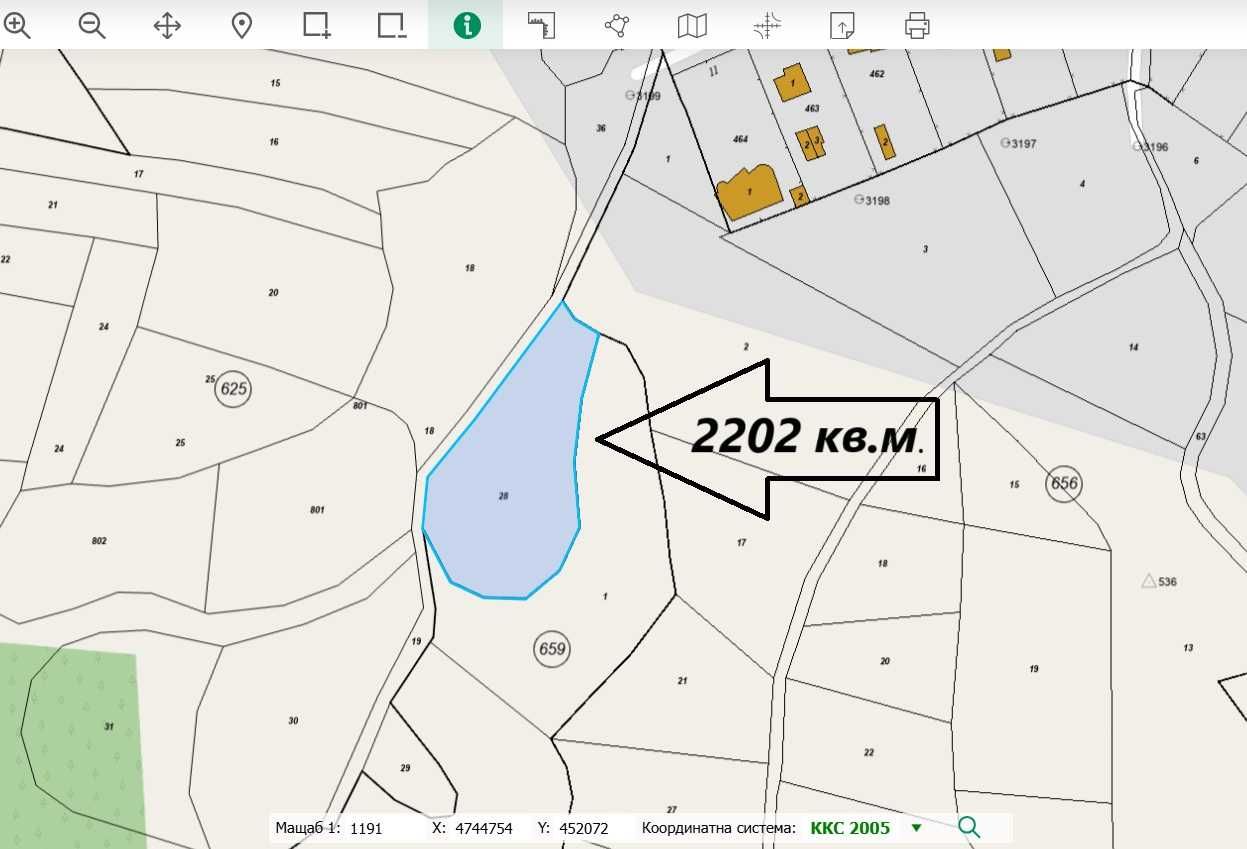Click the zoom out magnifier tool
The width and height of the screenshot is (1247, 849).
coord(92,25)
